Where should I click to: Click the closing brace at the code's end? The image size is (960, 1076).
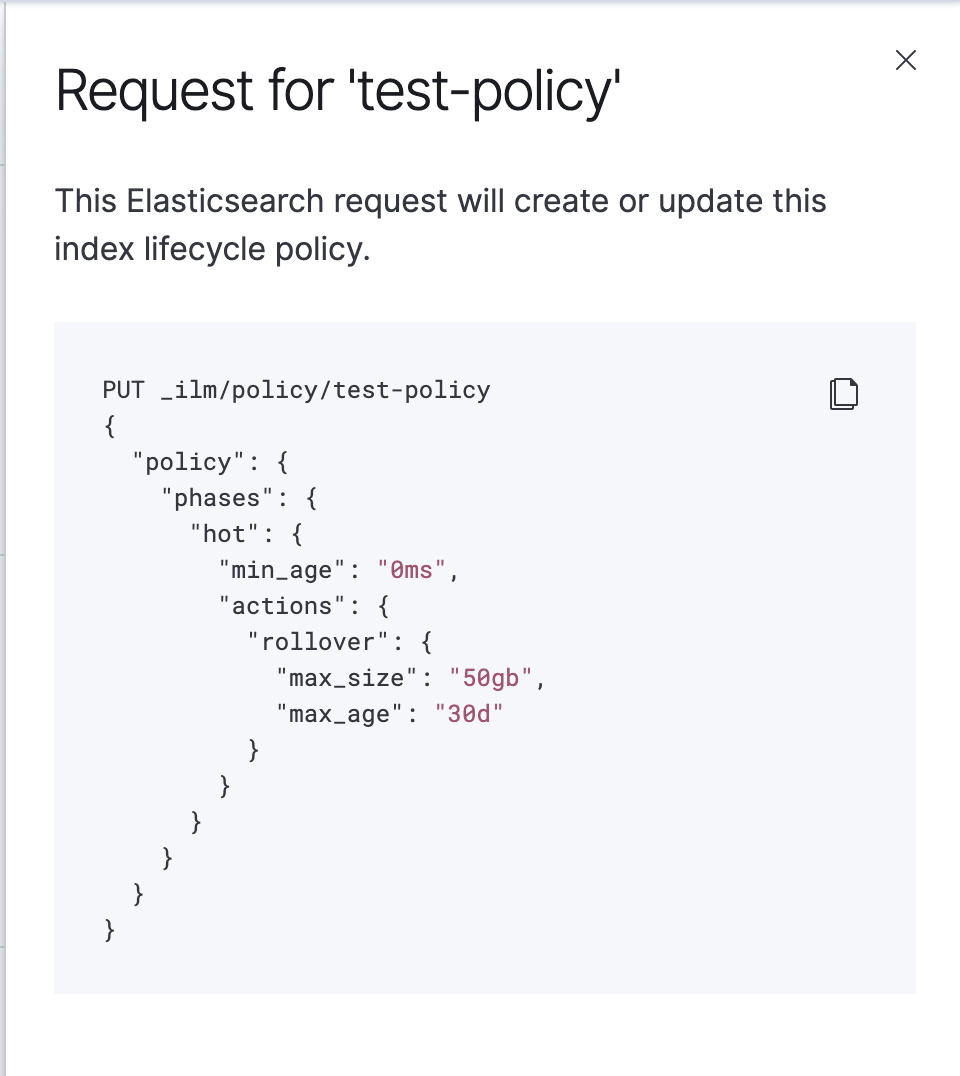108,929
